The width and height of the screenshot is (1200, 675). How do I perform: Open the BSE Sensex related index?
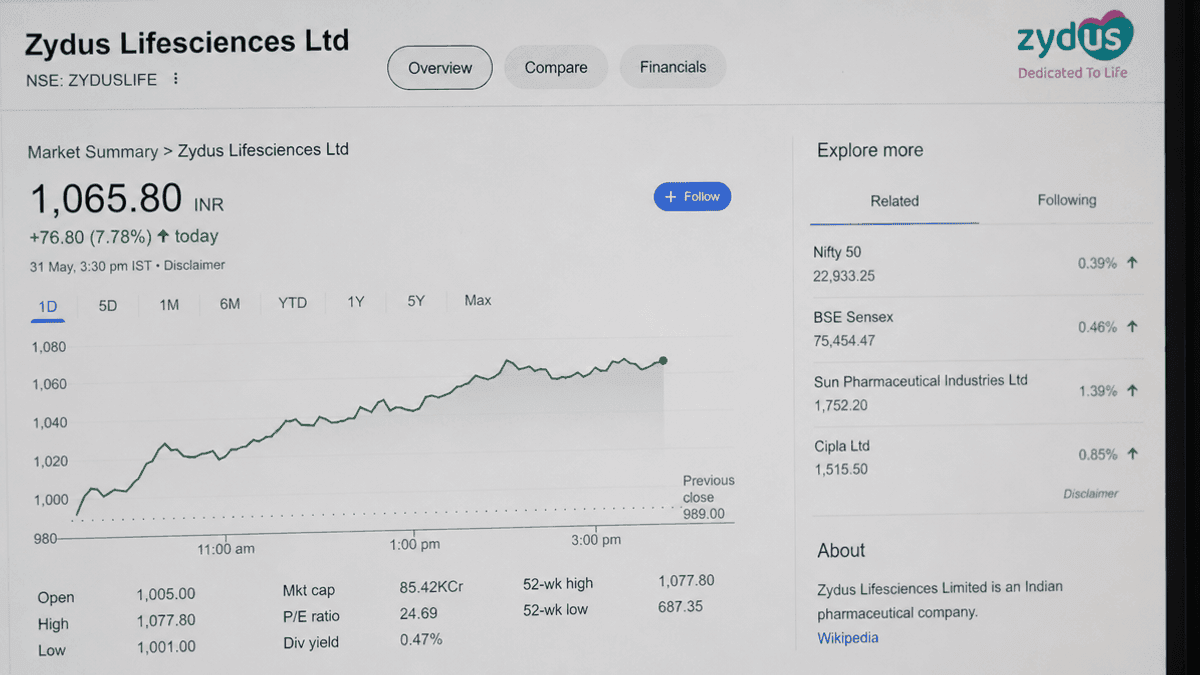click(975, 328)
